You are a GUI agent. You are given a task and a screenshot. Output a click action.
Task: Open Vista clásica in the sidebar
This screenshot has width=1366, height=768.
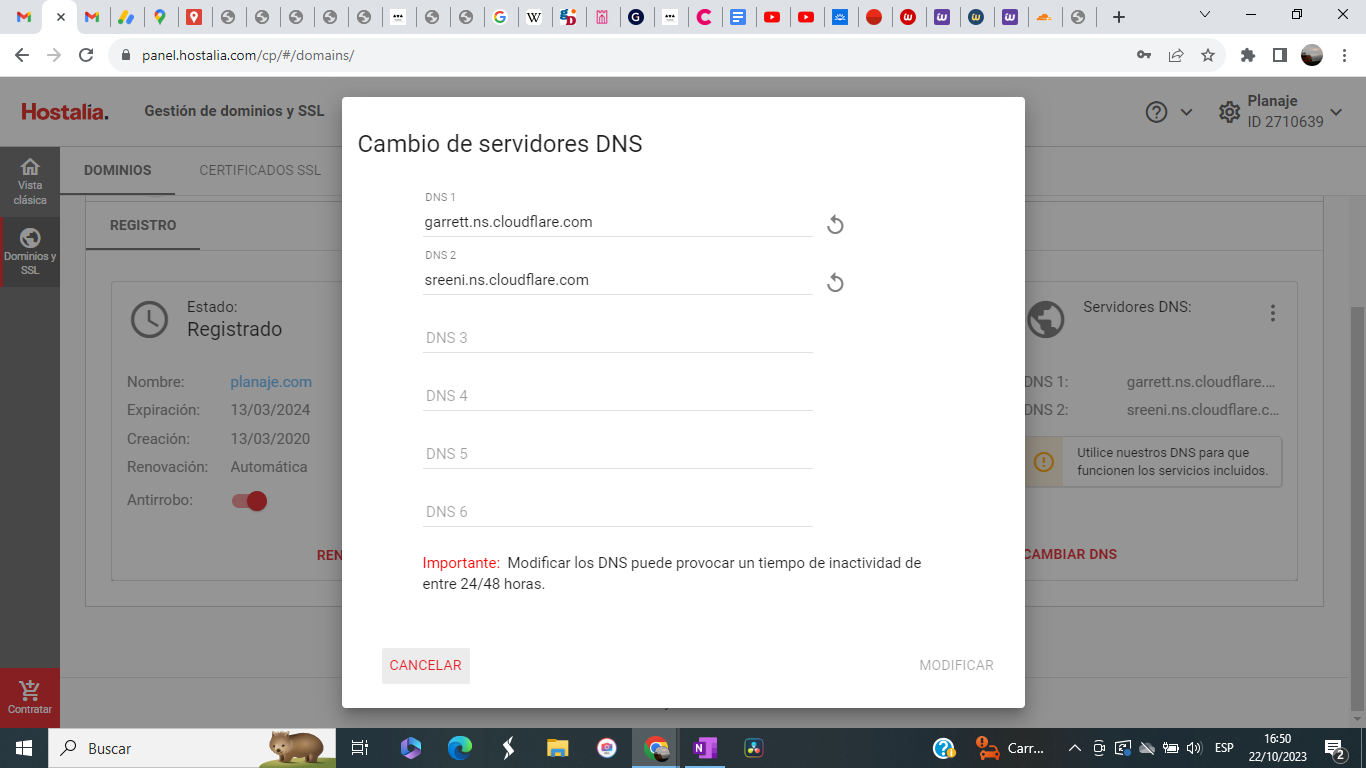point(30,182)
